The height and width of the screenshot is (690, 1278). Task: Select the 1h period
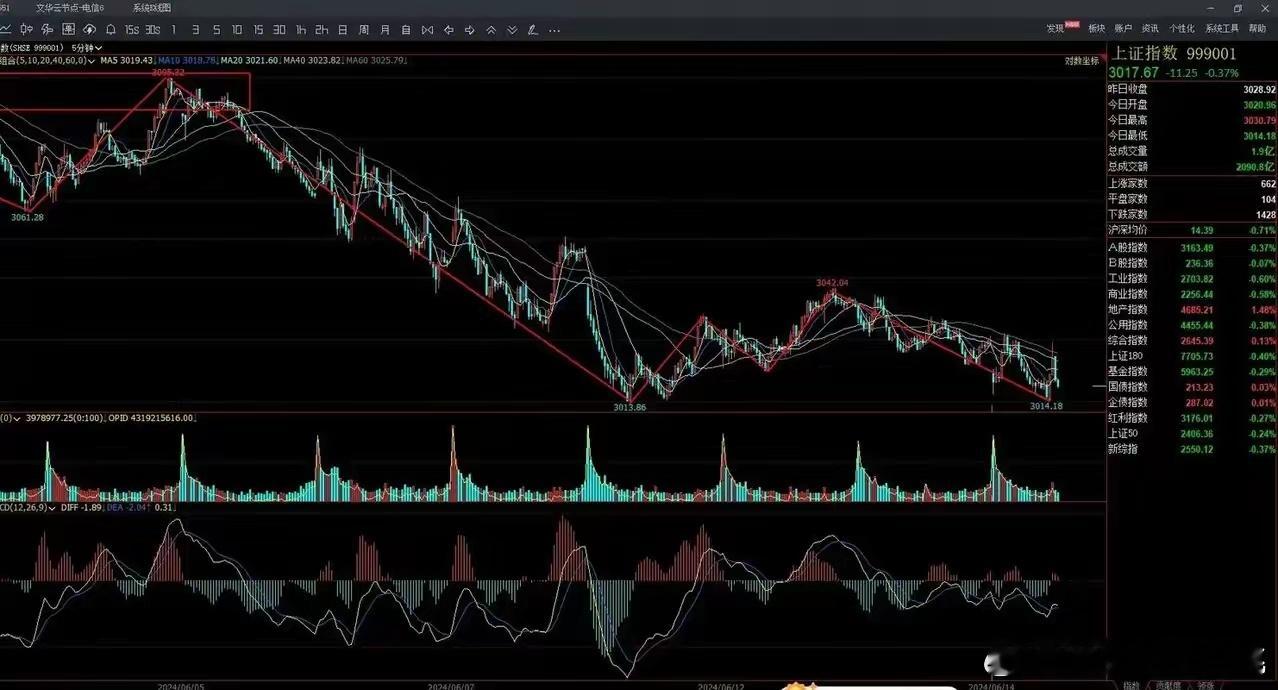coord(300,30)
